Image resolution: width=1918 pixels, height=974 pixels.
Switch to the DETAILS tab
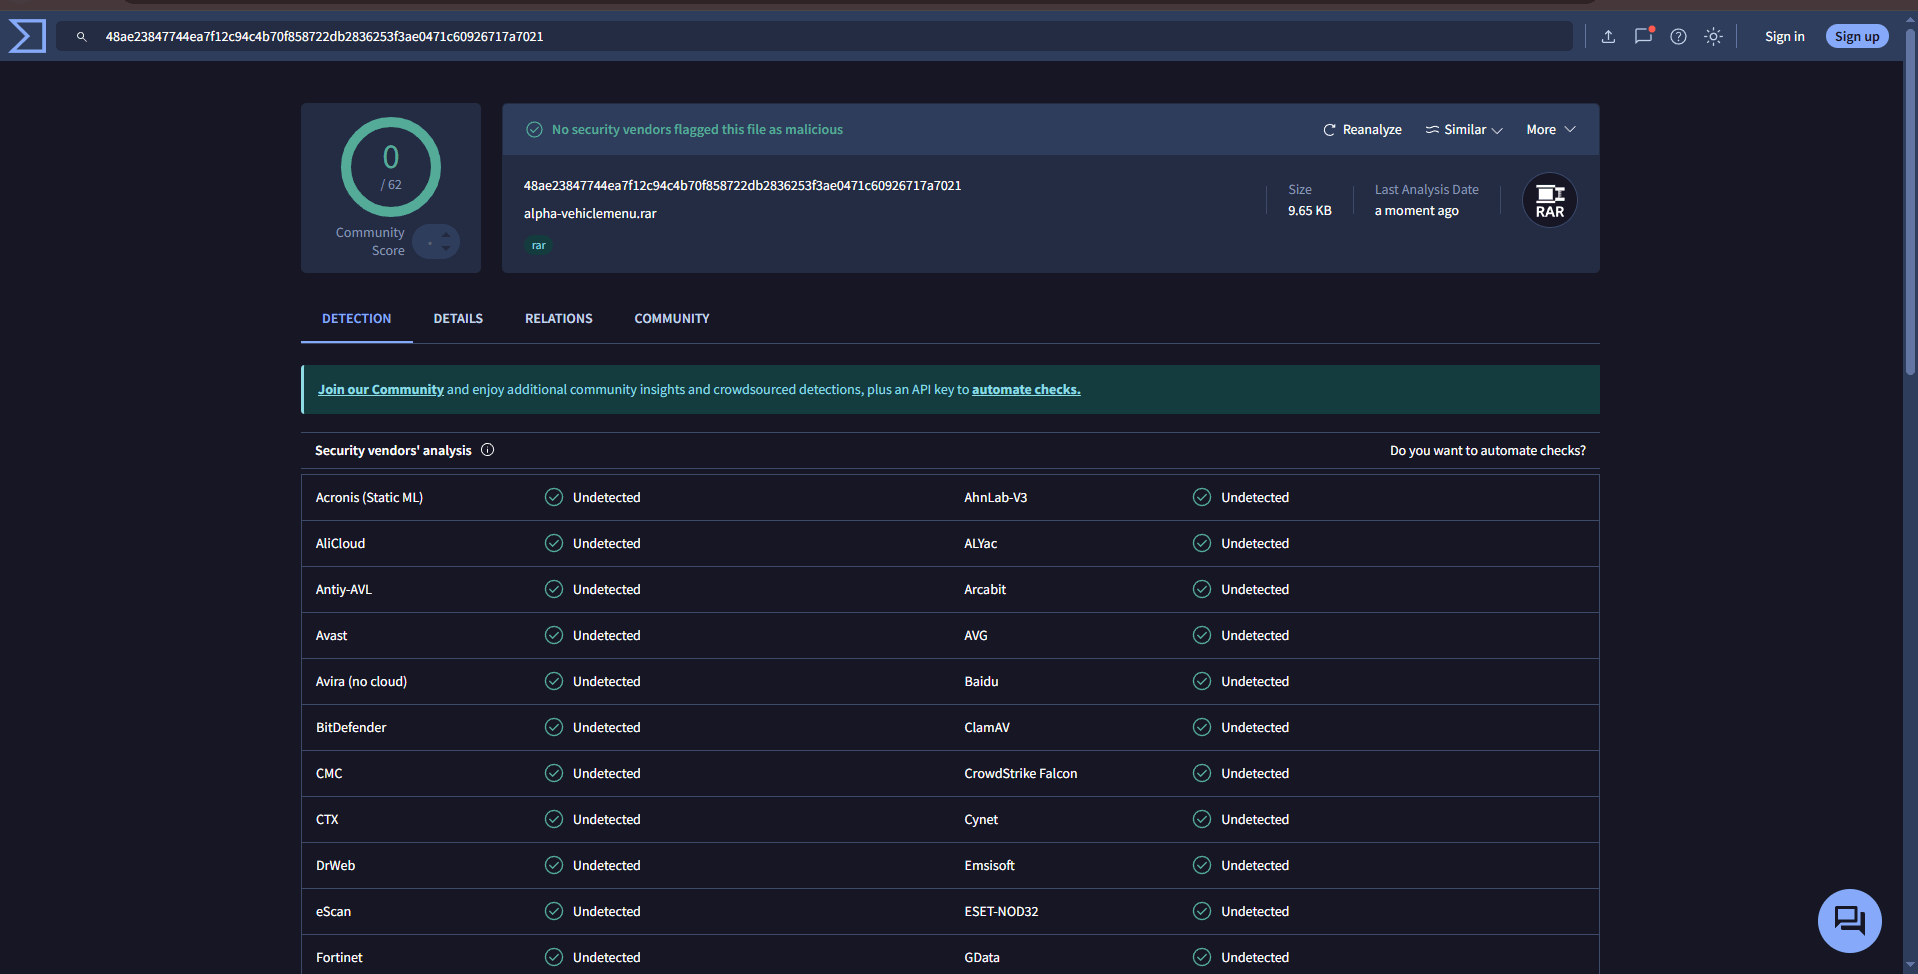pyautogui.click(x=457, y=318)
